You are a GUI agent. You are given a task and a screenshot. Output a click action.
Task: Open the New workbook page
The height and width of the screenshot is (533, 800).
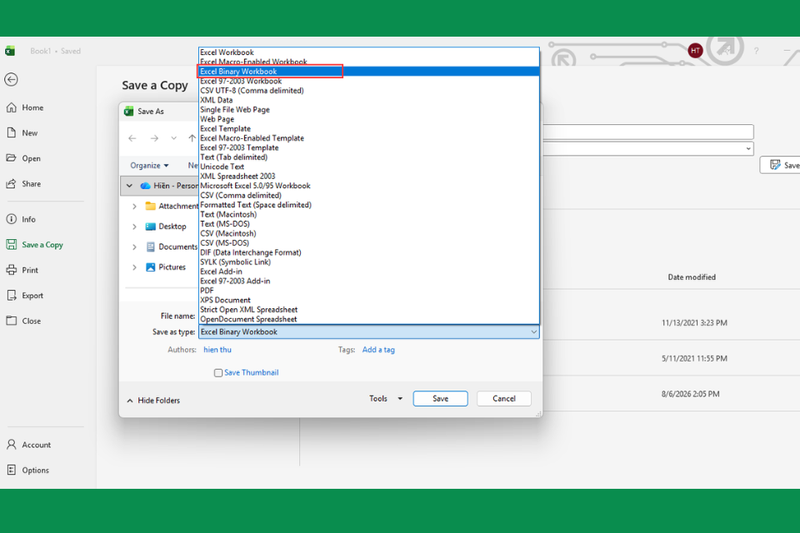click(x=22, y=133)
